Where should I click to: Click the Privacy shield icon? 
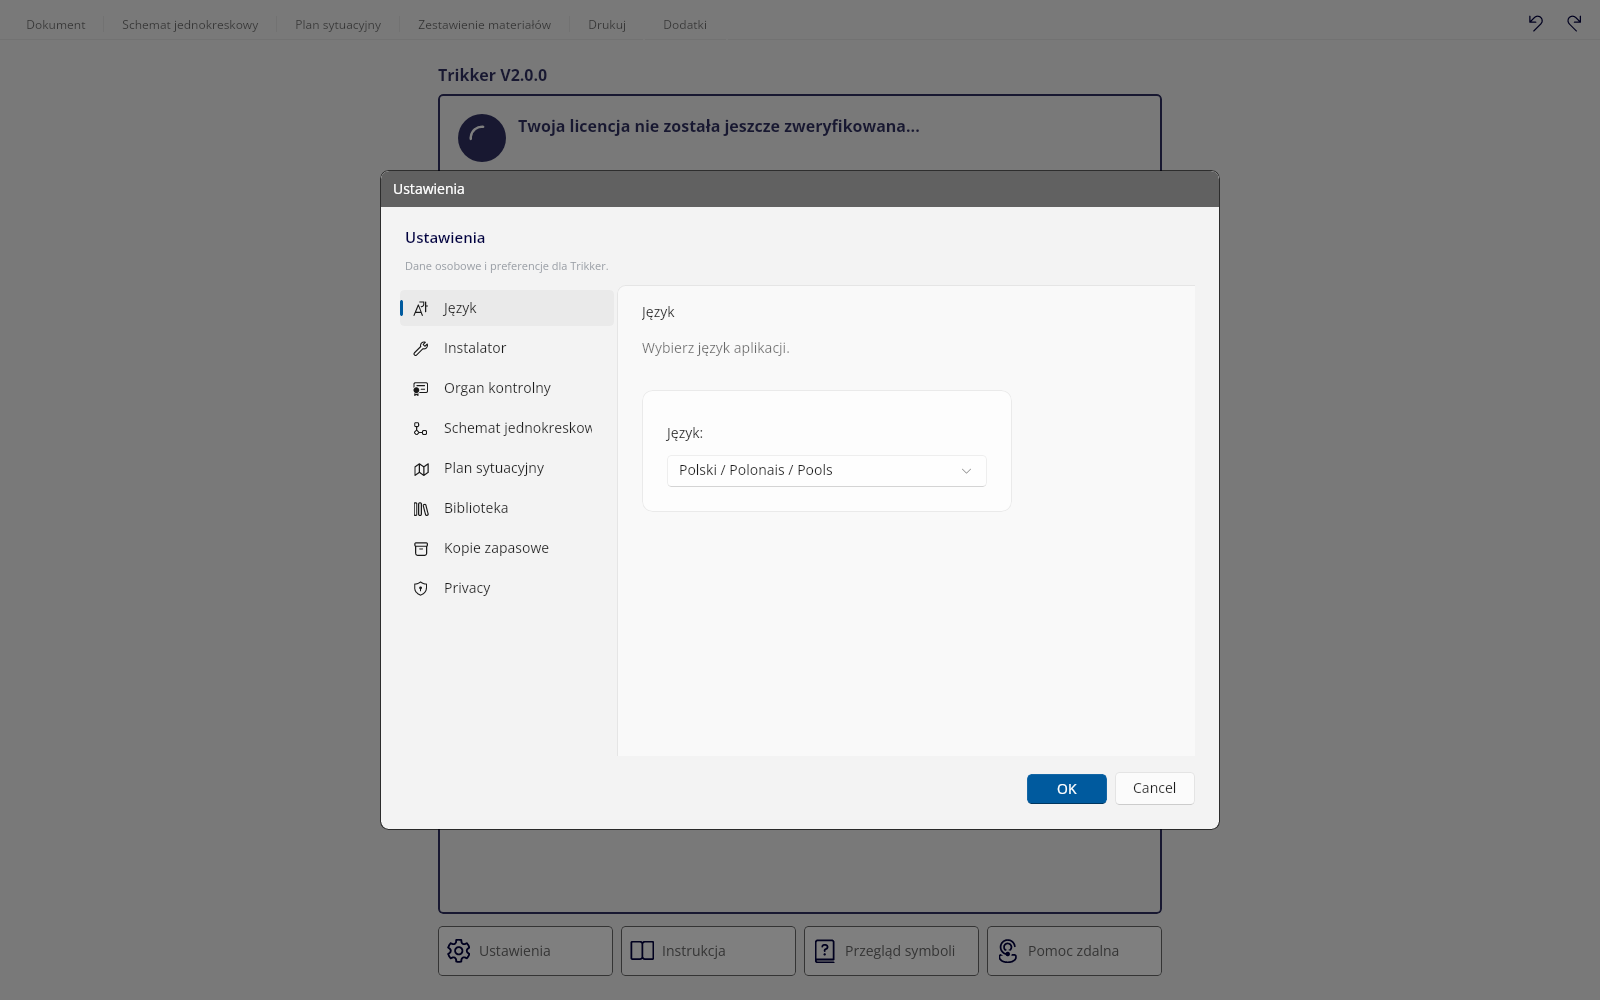pyautogui.click(x=421, y=588)
